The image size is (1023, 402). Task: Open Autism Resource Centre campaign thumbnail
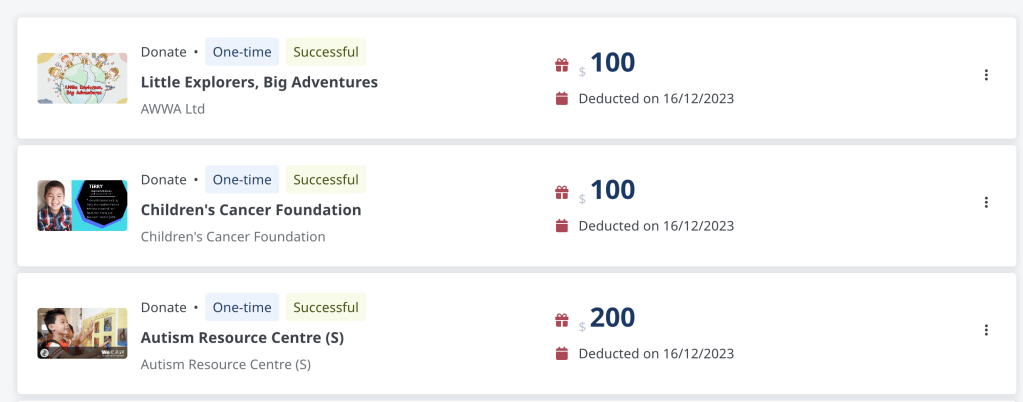82,333
